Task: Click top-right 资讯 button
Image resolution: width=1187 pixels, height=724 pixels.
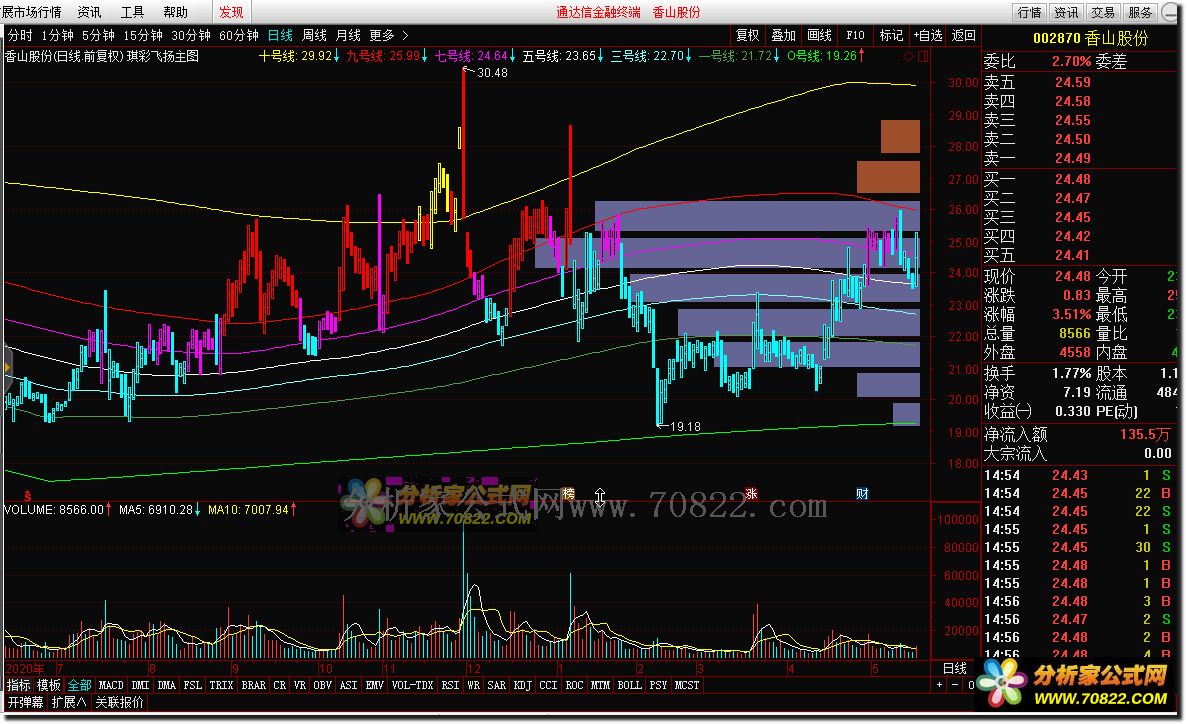Action: 1067,12
